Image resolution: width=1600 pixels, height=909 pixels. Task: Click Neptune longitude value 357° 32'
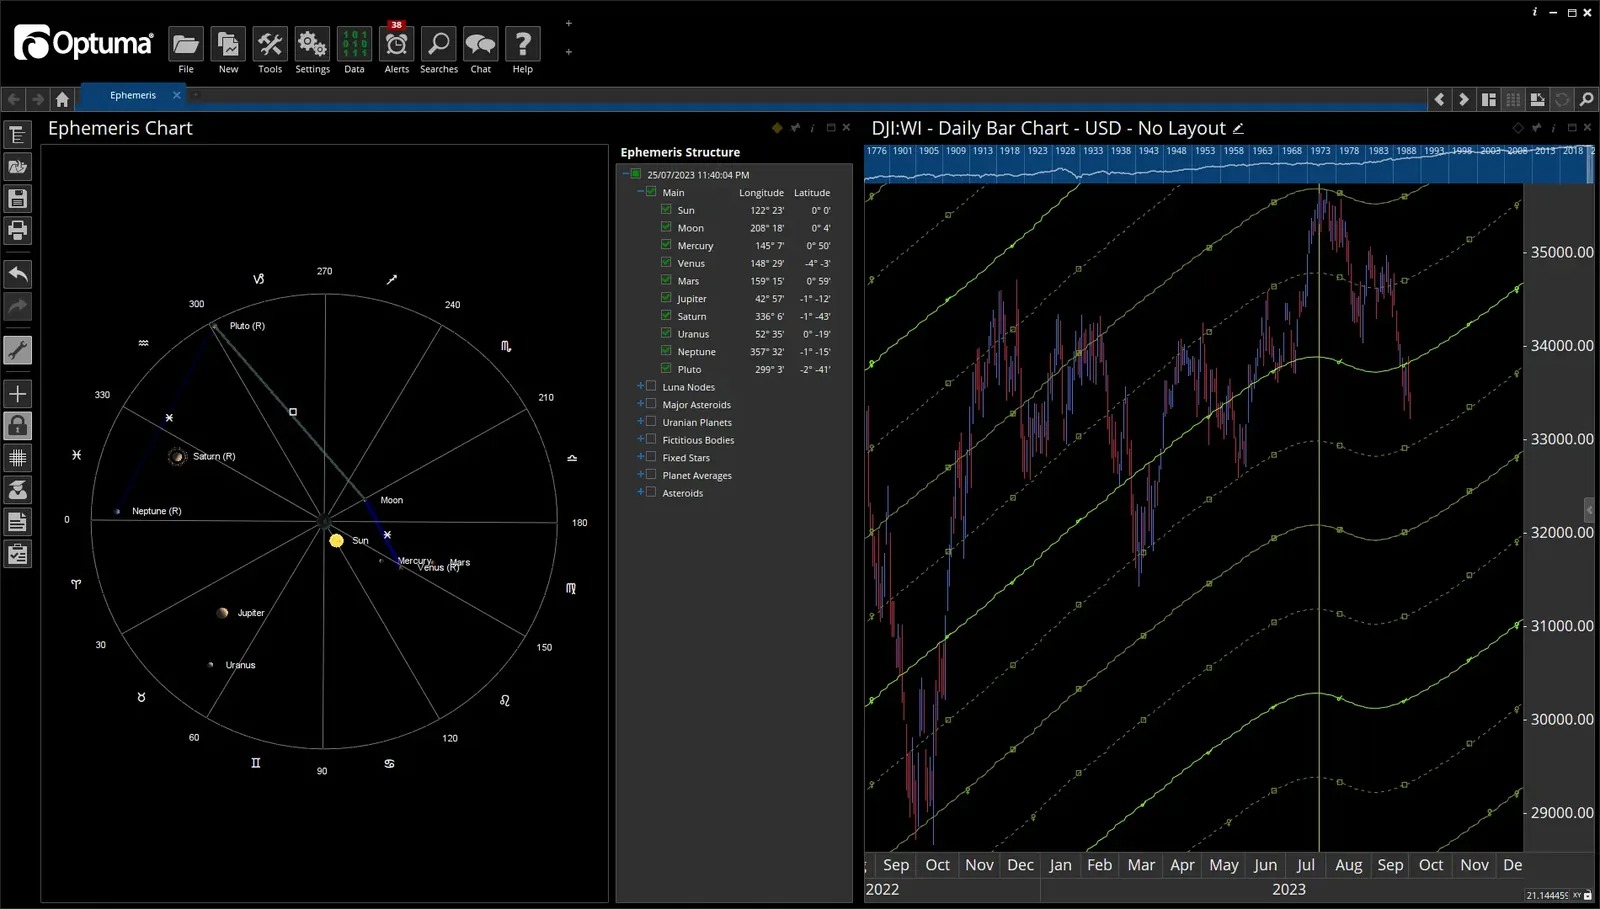pos(767,352)
